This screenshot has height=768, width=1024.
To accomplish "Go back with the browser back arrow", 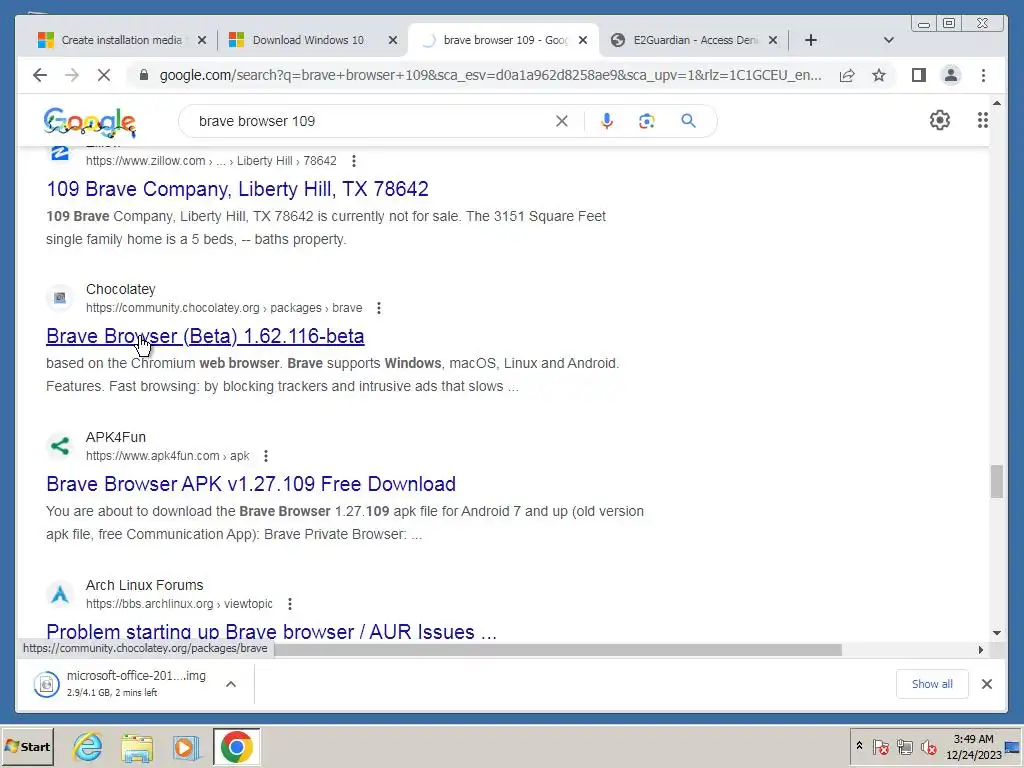I will coord(40,75).
